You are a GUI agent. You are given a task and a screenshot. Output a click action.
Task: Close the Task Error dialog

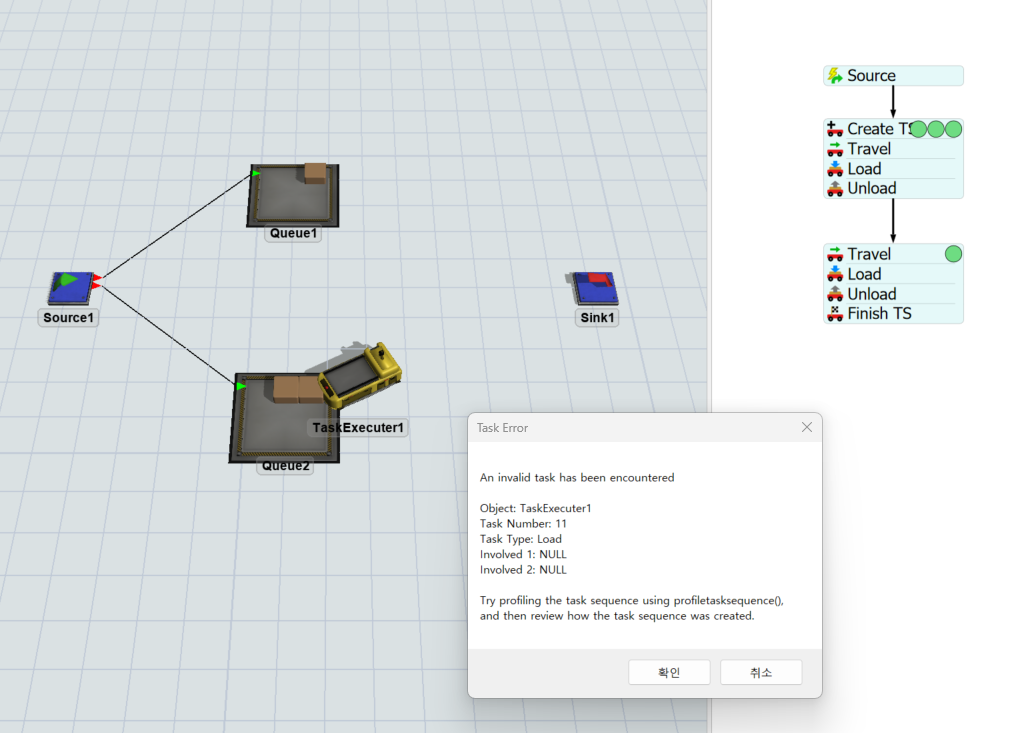click(x=807, y=428)
